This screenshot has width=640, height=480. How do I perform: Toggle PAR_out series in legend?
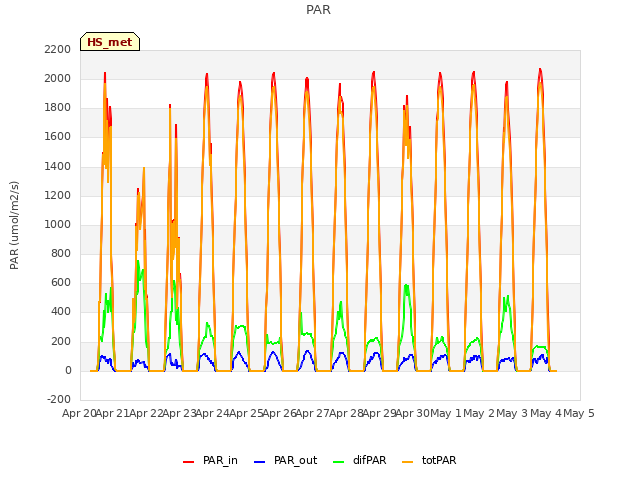[286, 460]
